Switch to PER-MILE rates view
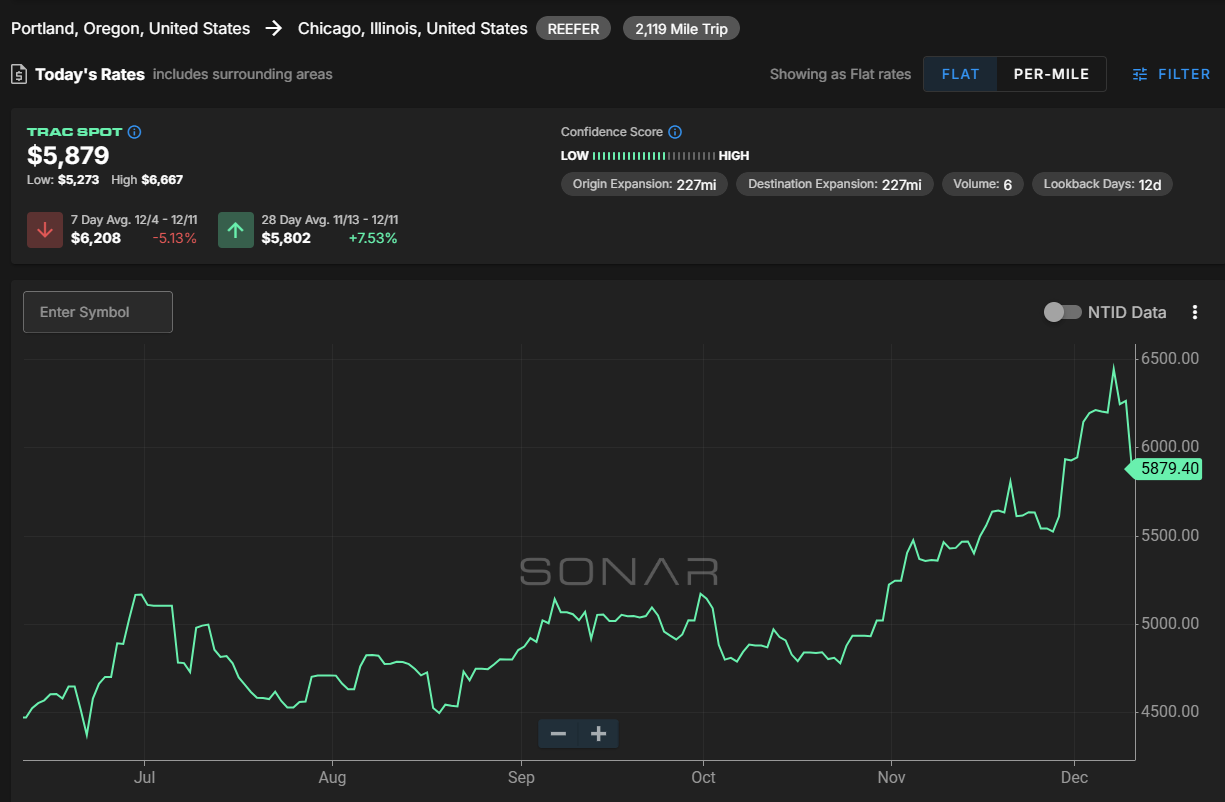Viewport: 1225px width, 802px height. tap(1052, 74)
